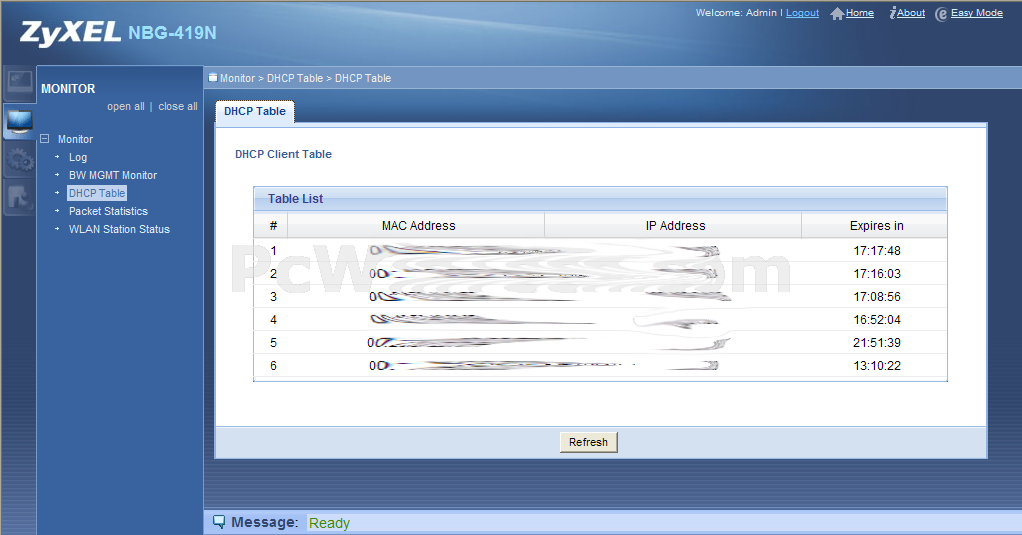Click the Welcome: Admin text
Screen dimensions: 1022x535
point(737,13)
